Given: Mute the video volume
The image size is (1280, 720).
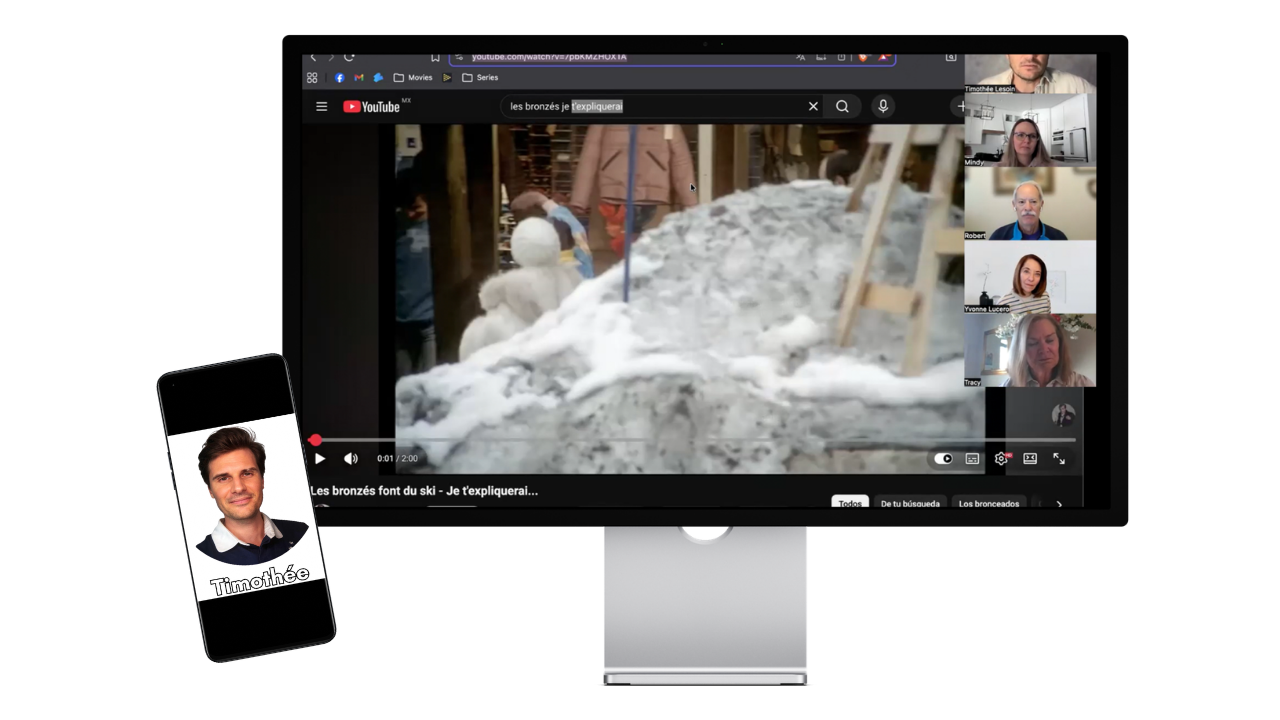Looking at the screenshot, I should click(x=351, y=459).
